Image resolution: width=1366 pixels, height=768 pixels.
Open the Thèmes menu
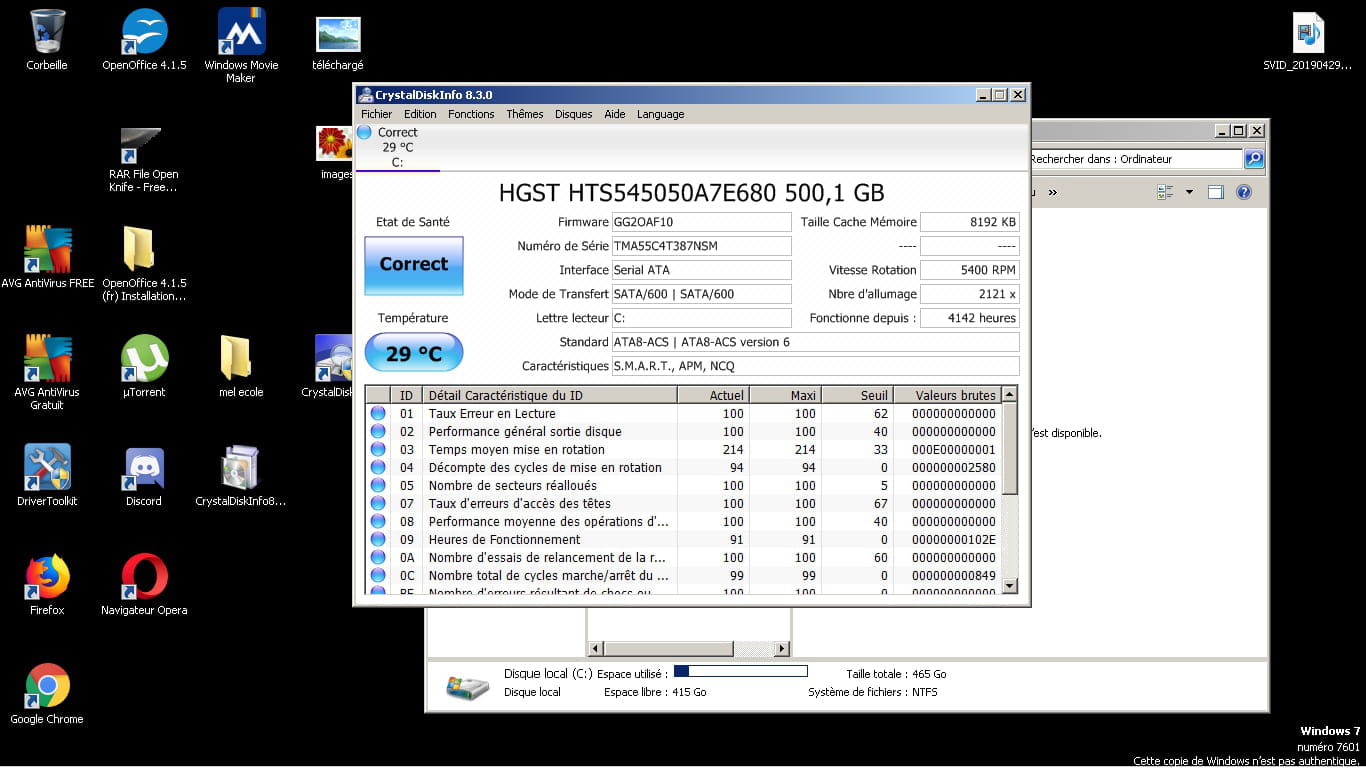coord(524,114)
